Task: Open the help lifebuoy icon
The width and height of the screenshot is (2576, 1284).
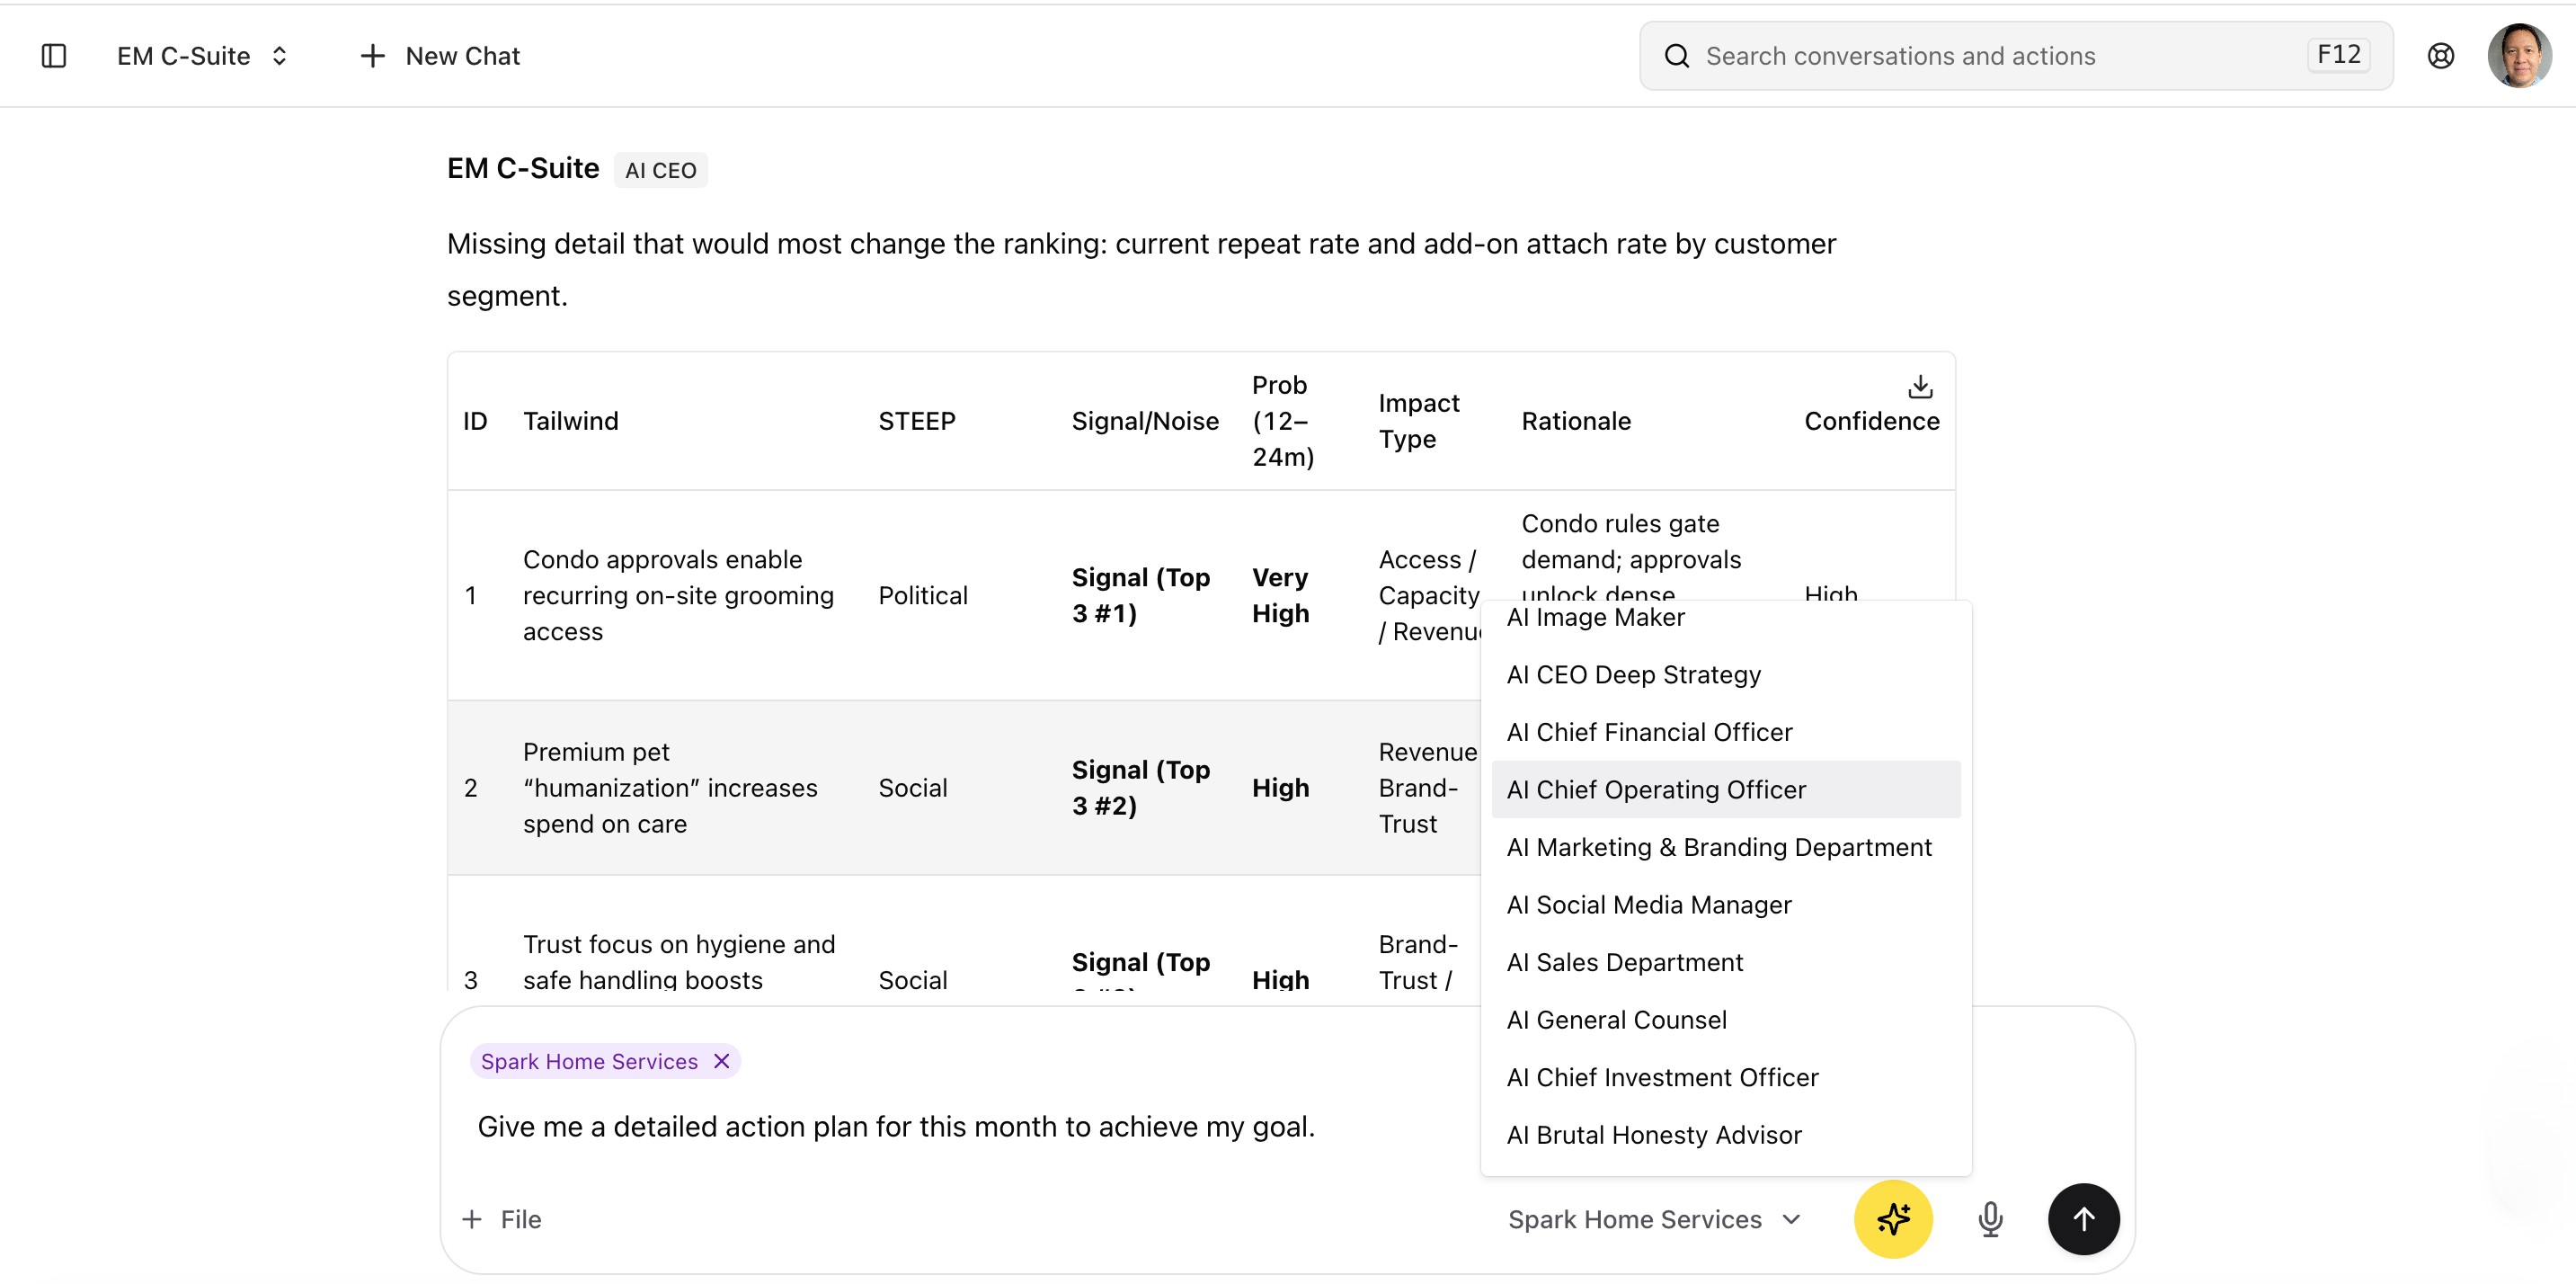Action: pyautogui.click(x=2440, y=56)
